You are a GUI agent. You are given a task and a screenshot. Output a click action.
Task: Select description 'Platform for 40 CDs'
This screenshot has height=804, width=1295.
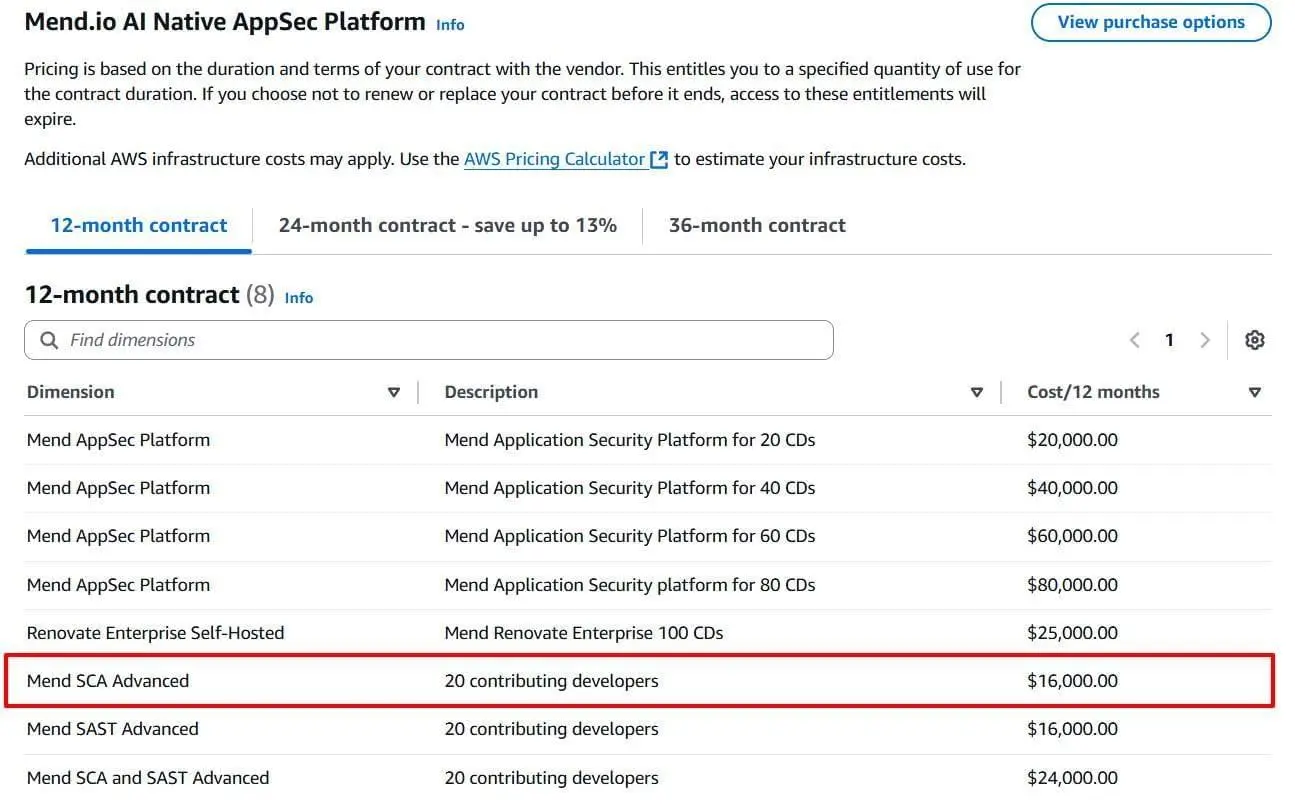(630, 488)
